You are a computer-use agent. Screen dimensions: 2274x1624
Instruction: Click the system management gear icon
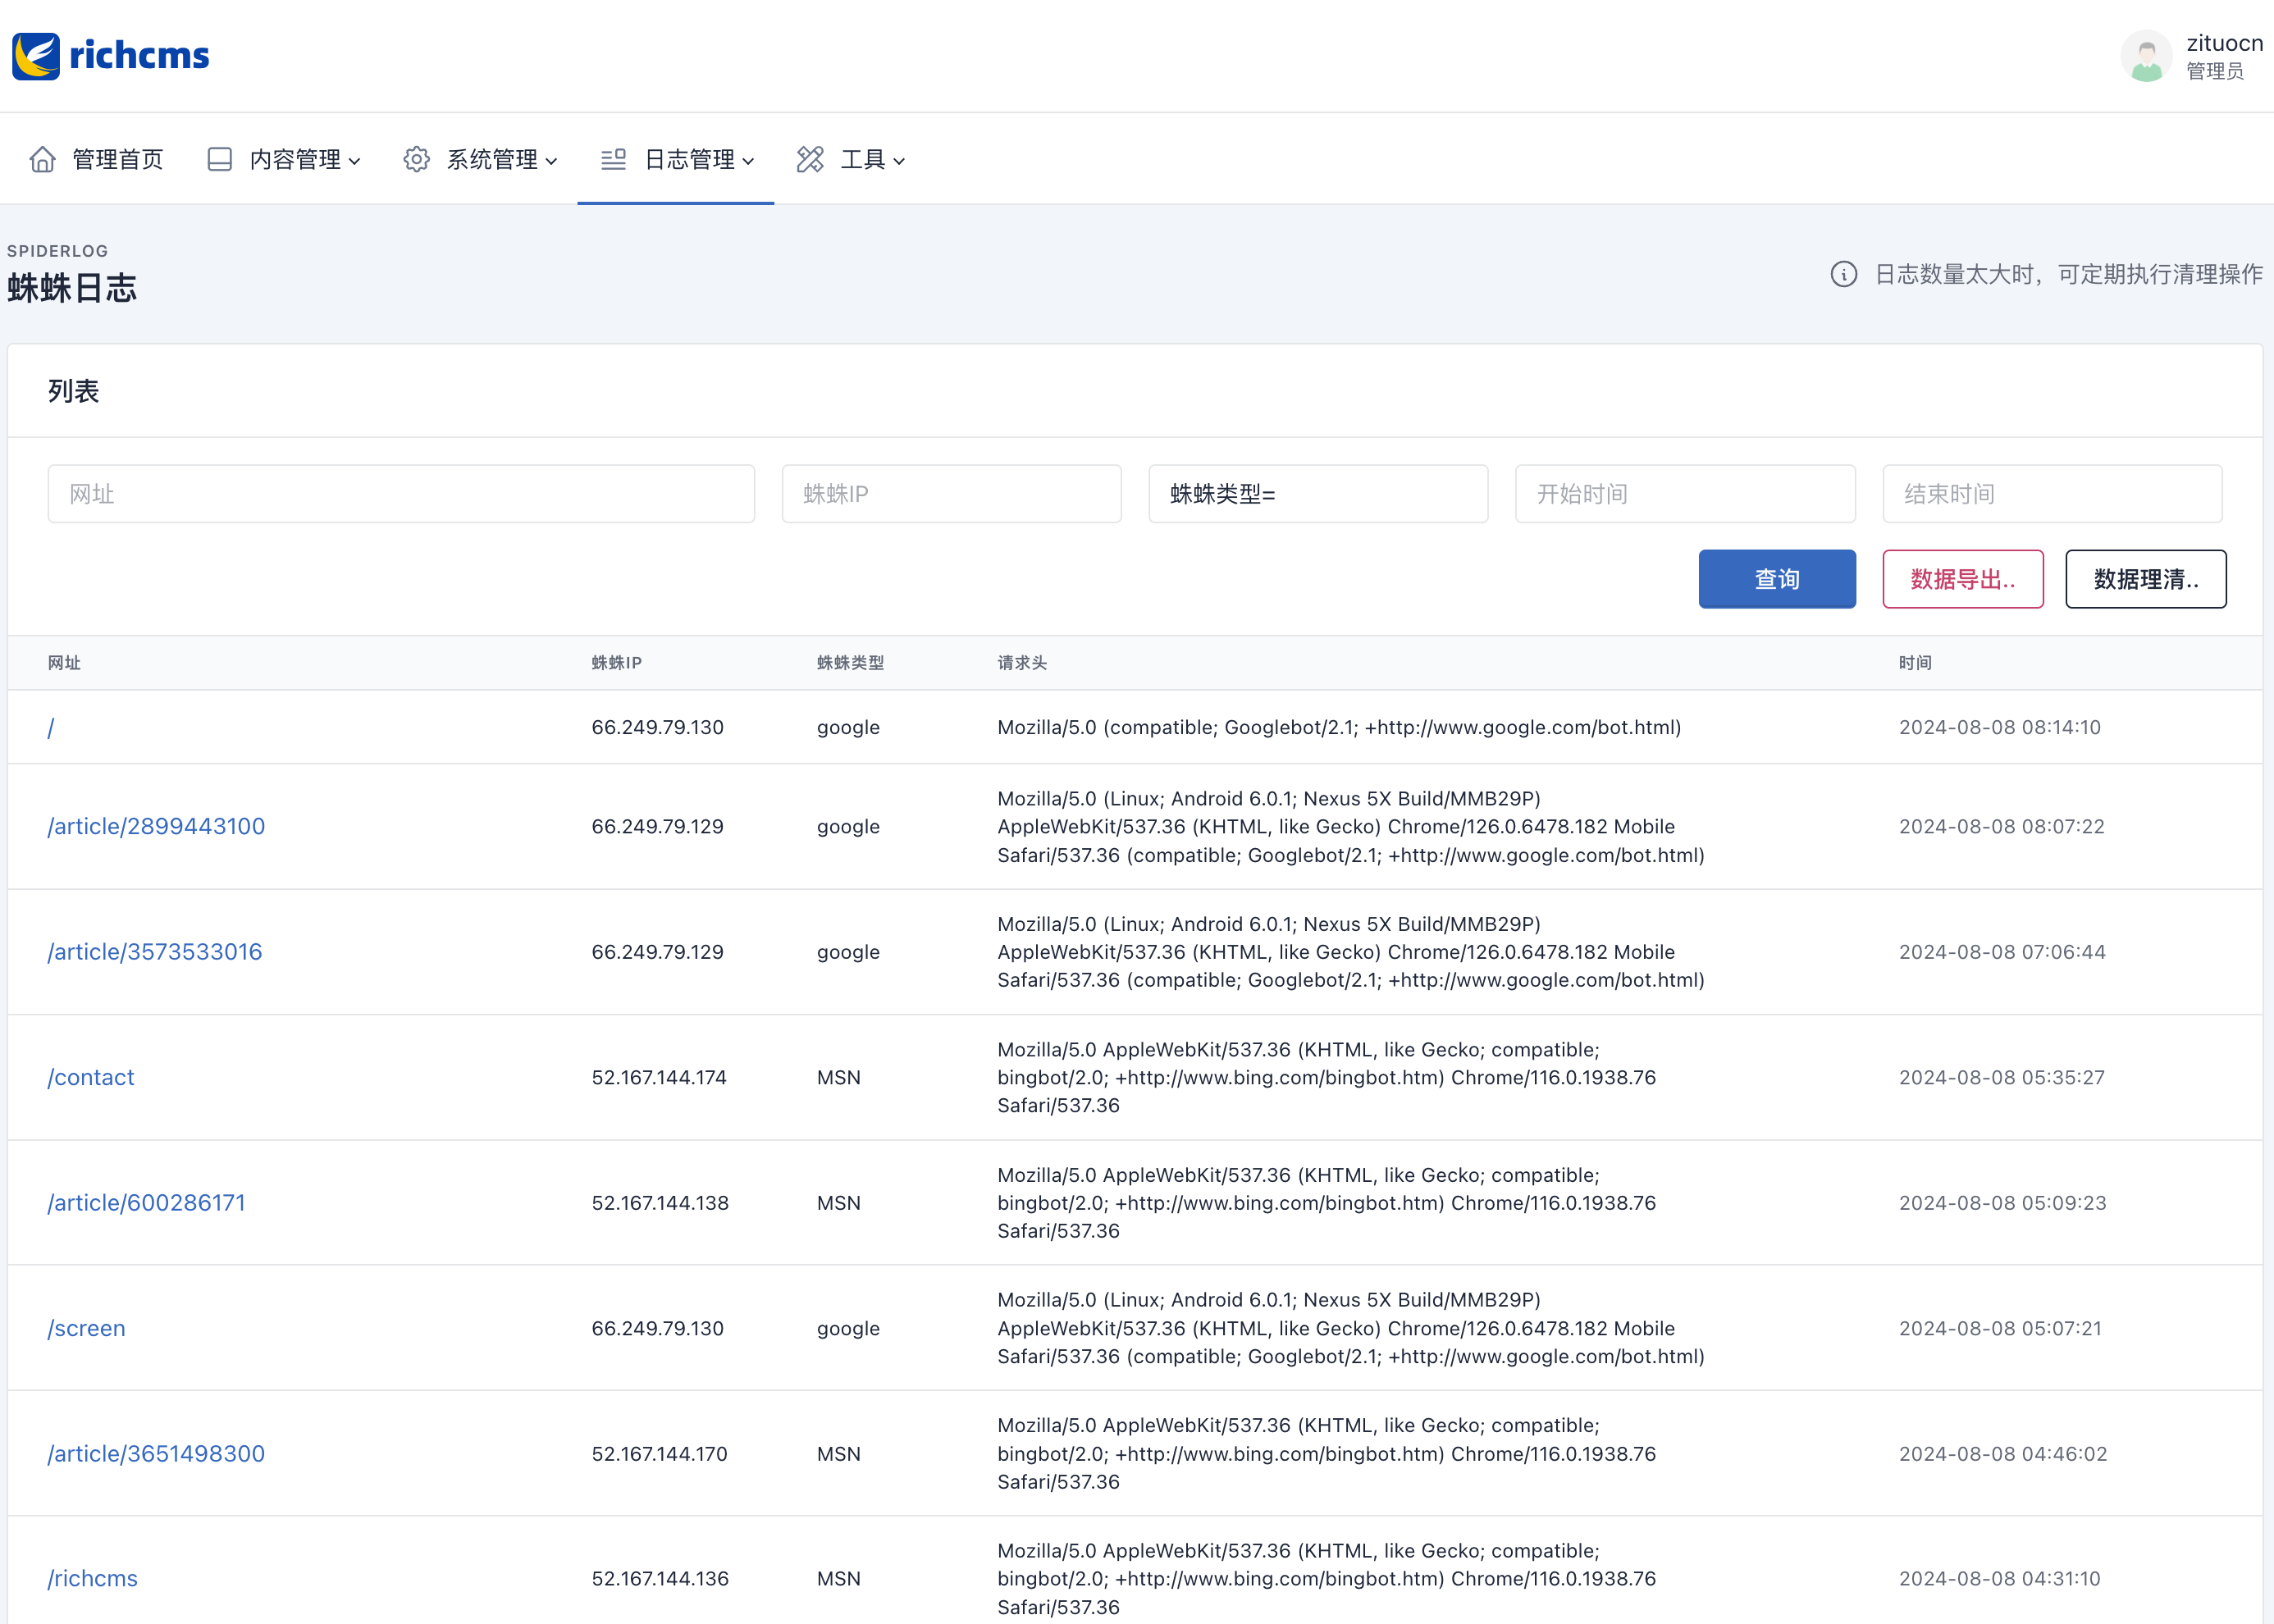(x=416, y=159)
